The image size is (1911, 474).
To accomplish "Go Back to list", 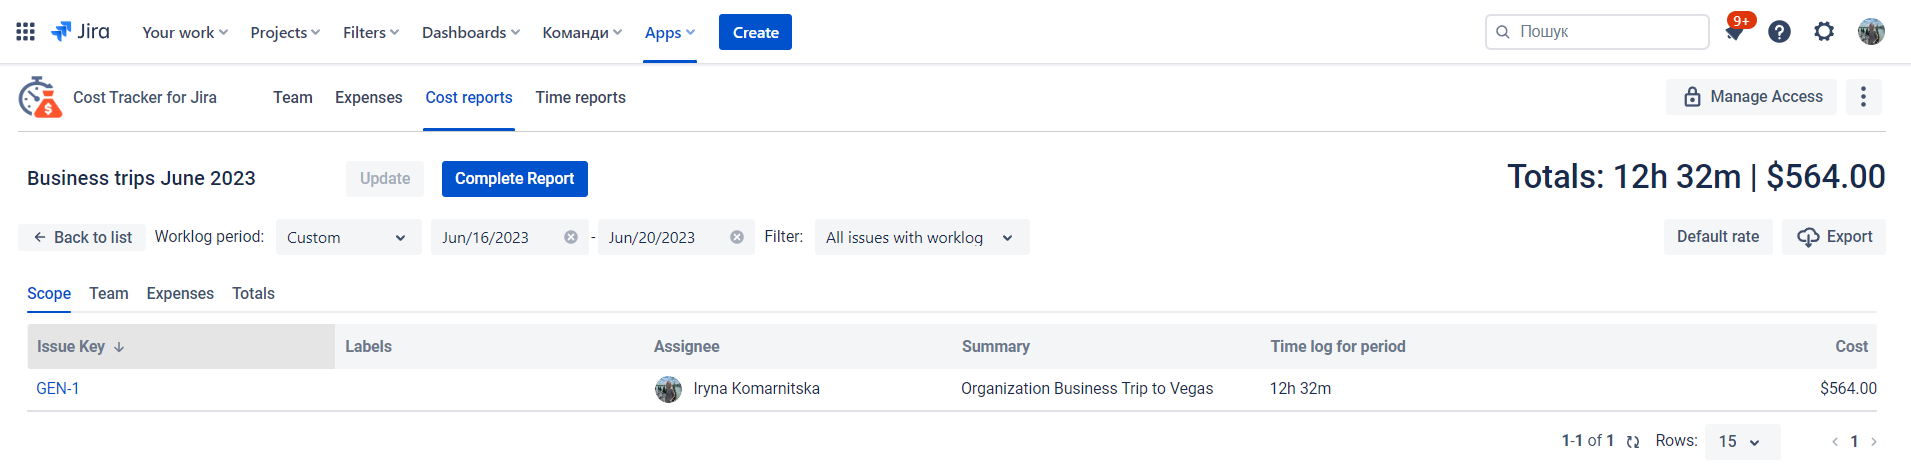I will coord(82,237).
